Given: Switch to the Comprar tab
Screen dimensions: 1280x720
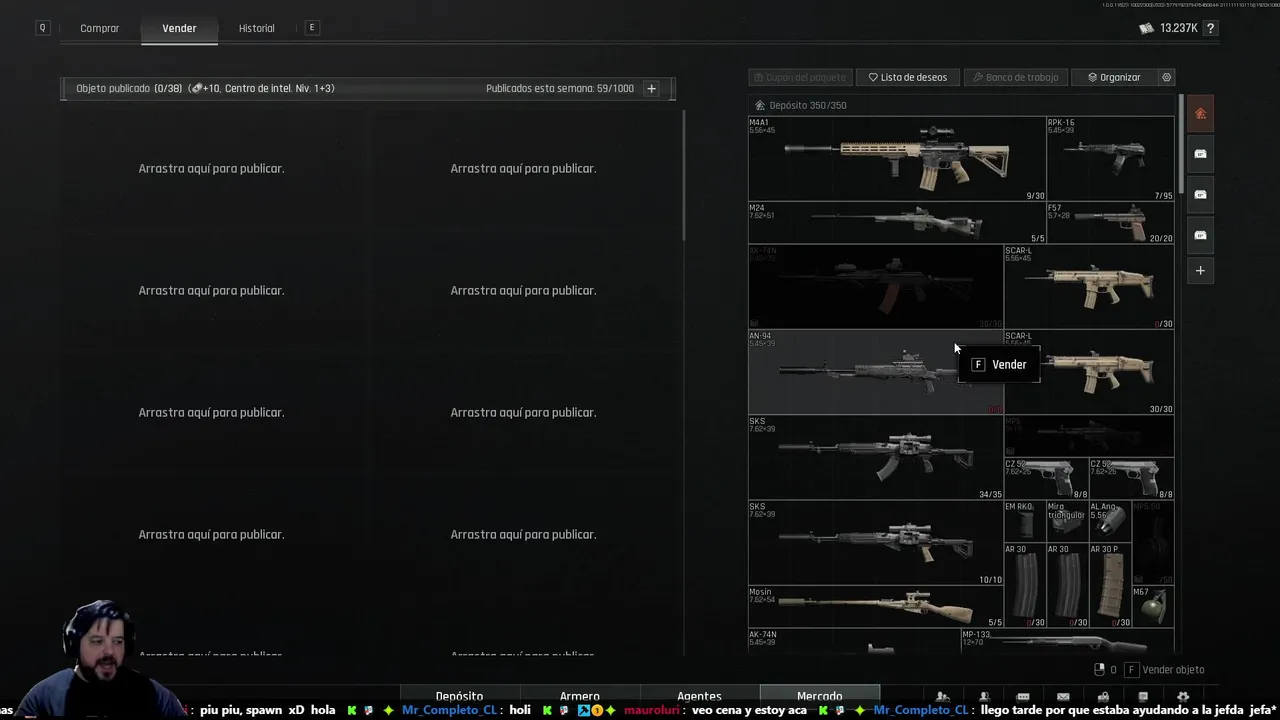Looking at the screenshot, I should (x=100, y=28).
